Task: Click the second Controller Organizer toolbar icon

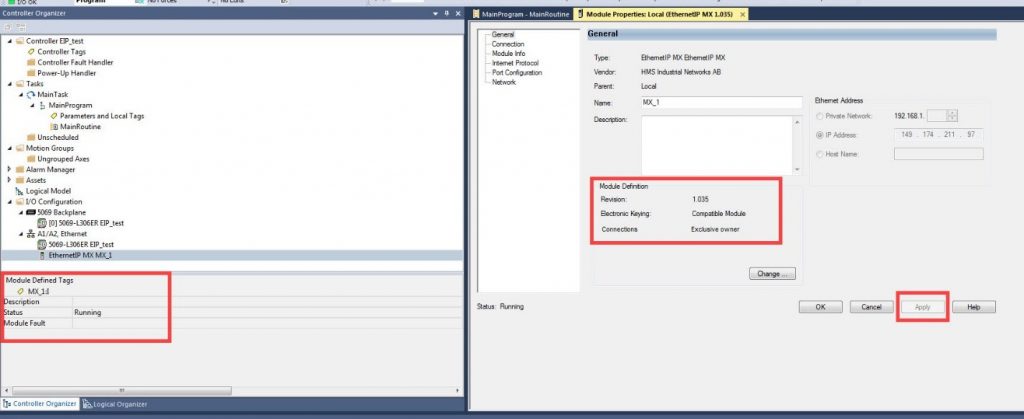Action: (x=20, y=27)
